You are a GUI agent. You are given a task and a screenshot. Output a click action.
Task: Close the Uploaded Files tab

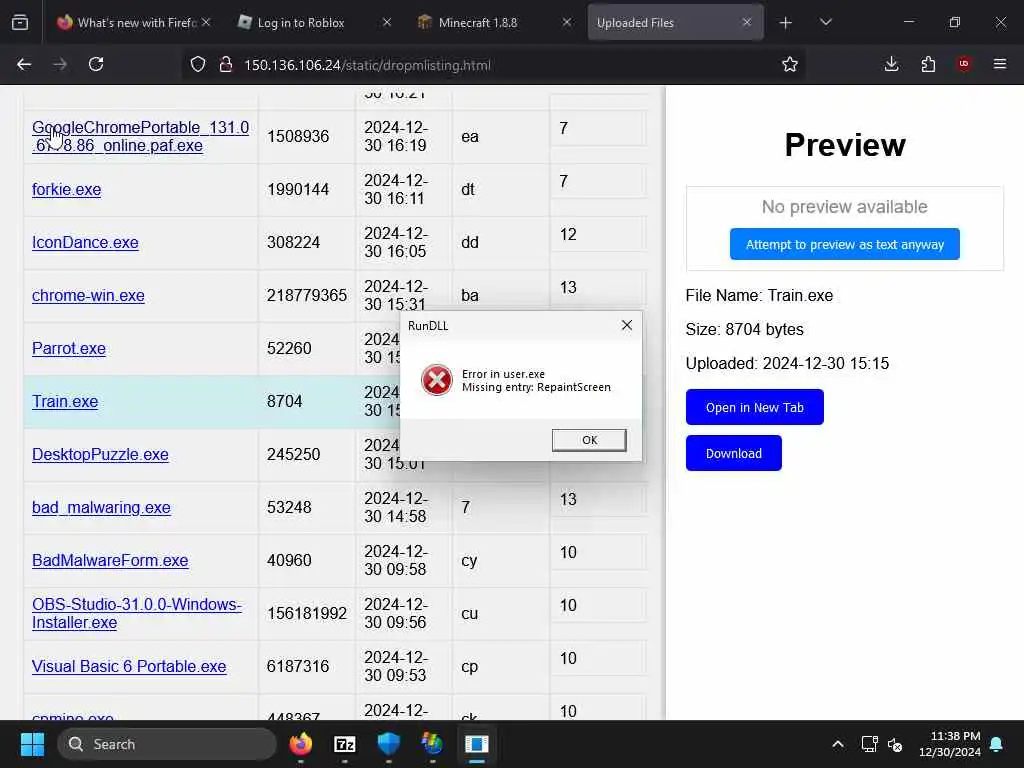click(746, 22)
